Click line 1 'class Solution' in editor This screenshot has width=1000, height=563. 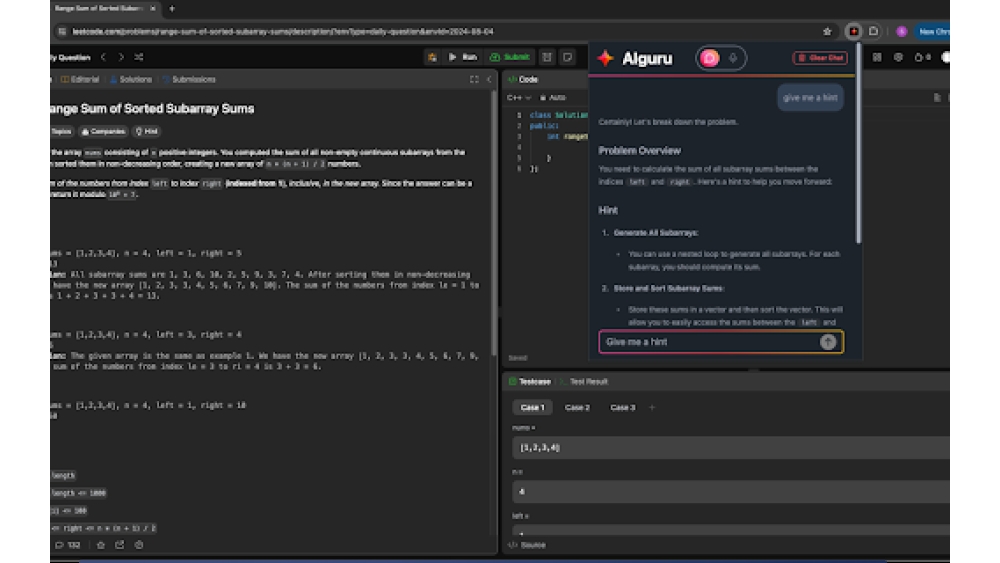pos(559,115)
